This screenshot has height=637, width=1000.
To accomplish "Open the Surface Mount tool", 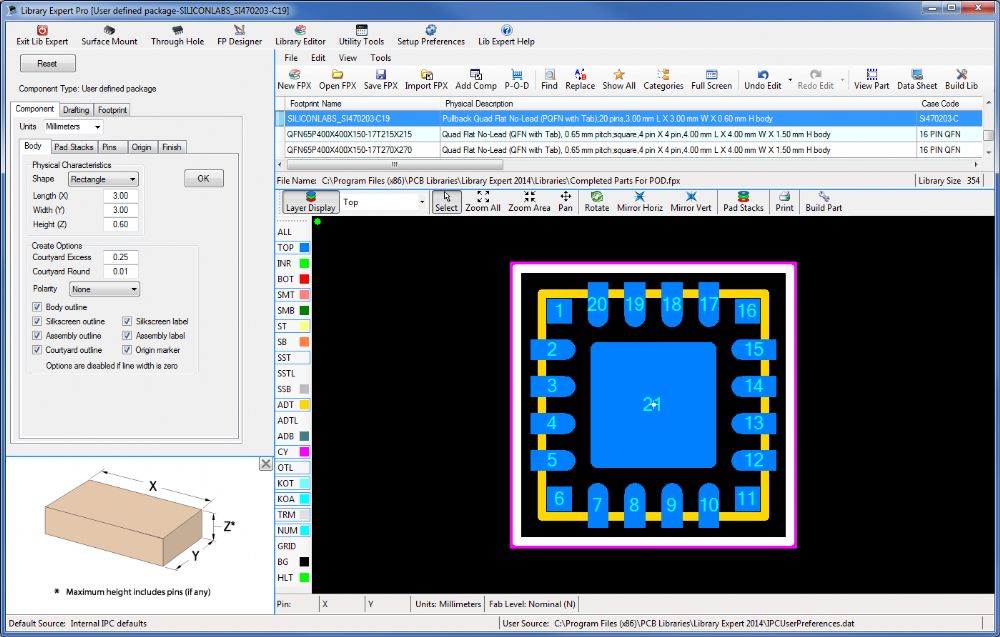I will click(109, 36).
